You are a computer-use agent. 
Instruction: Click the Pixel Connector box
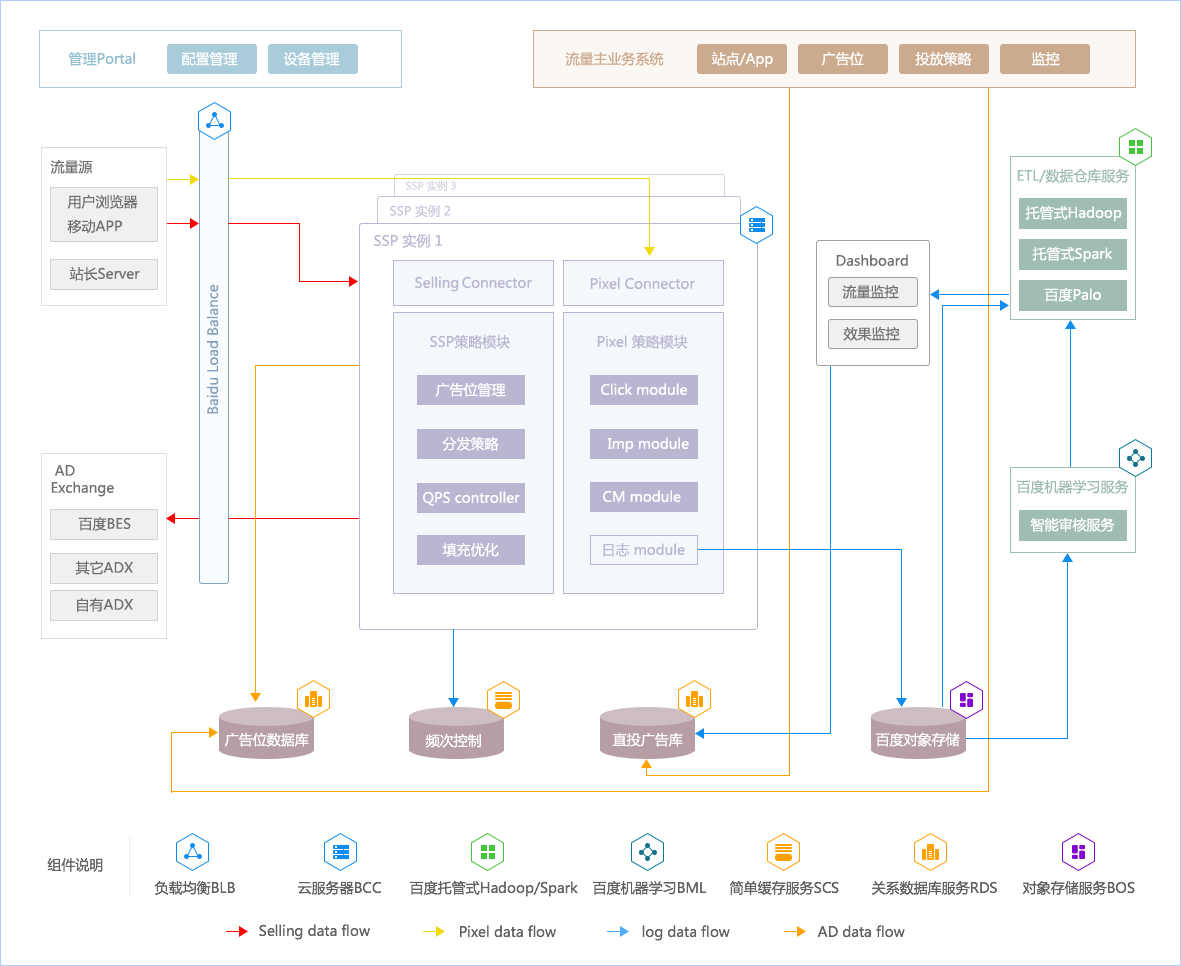[x=643, y=283]
